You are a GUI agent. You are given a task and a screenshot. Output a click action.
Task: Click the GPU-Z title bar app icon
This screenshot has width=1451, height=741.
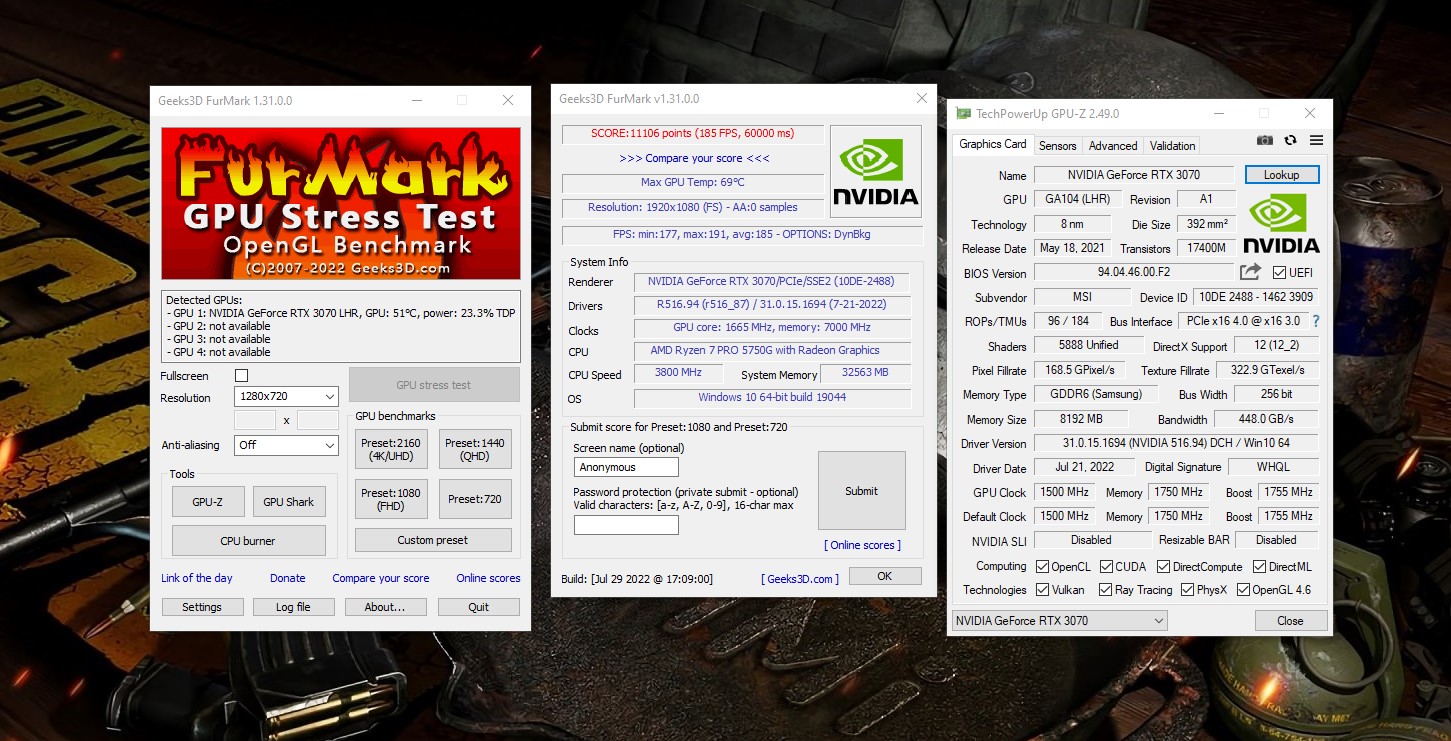963,114
